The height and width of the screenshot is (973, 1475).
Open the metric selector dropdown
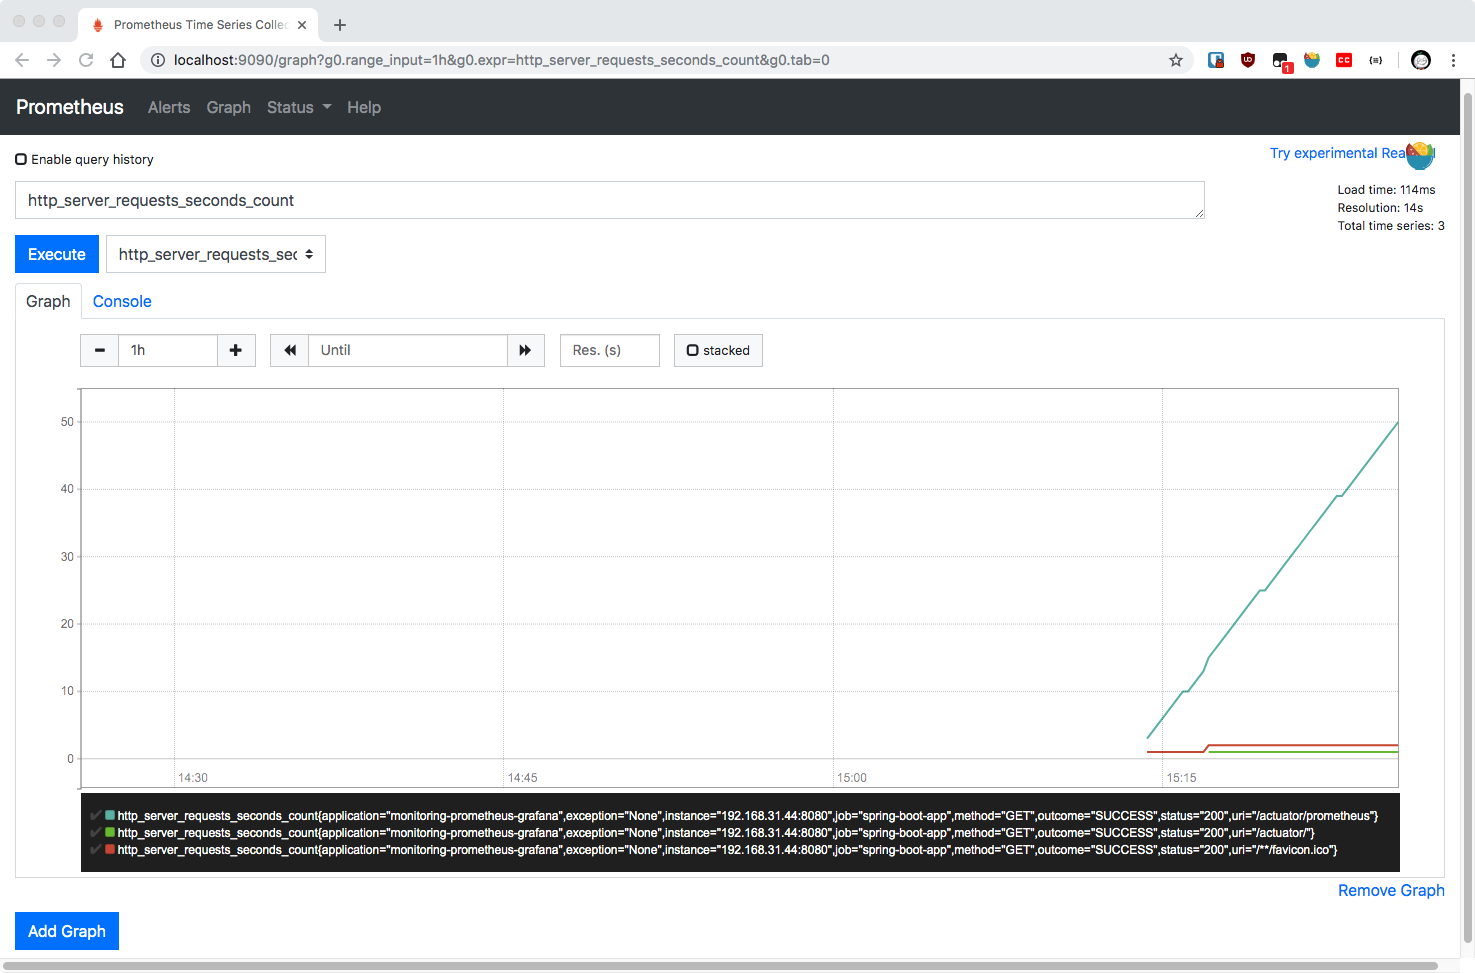(x=216, y=254)
